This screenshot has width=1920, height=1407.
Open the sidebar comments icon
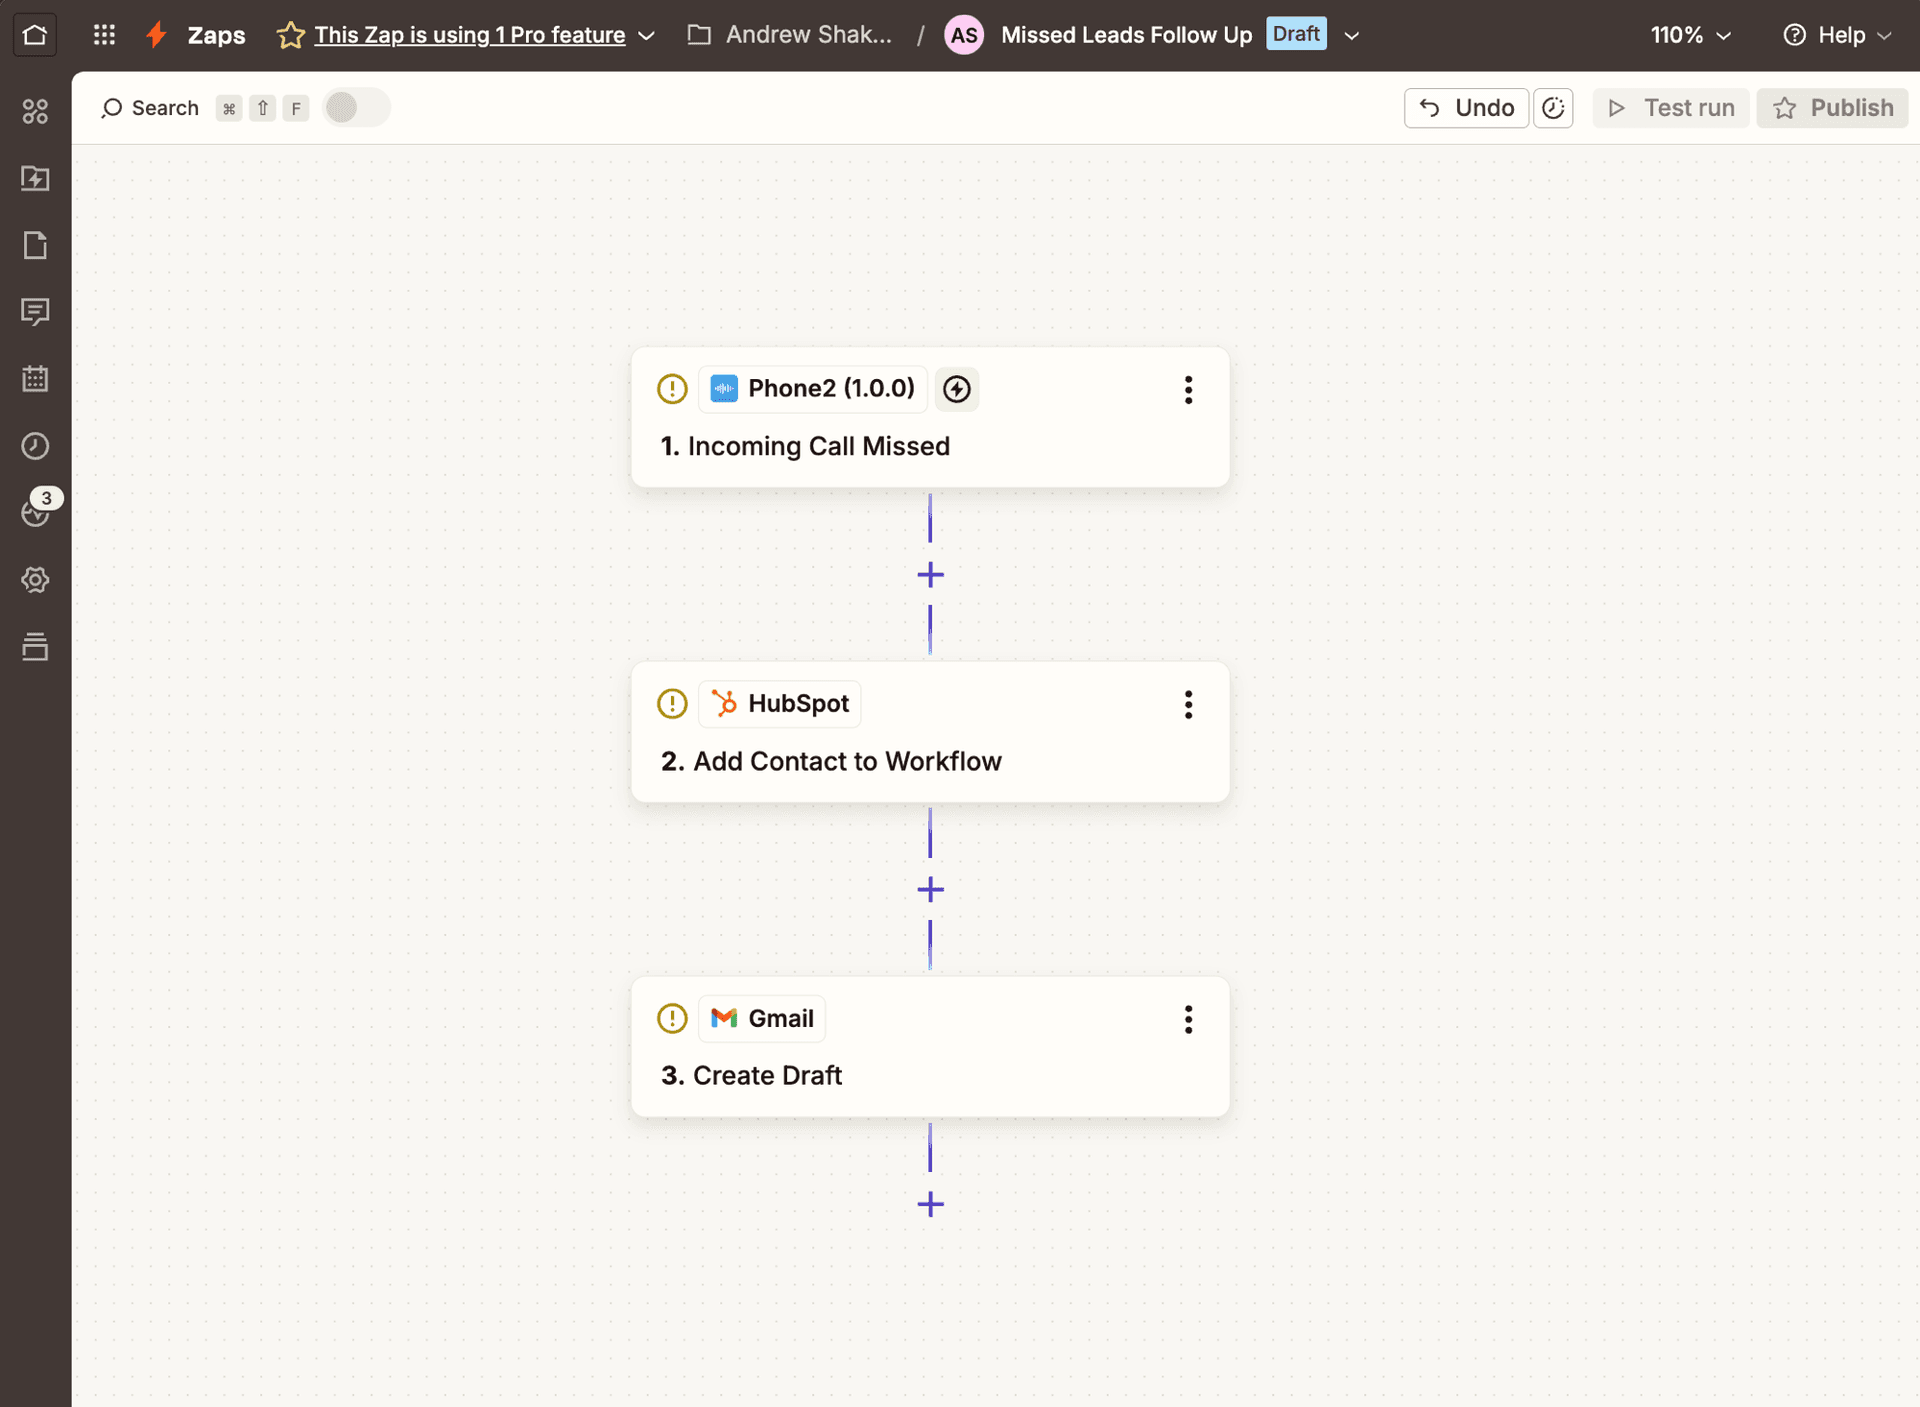coord(35,312)
